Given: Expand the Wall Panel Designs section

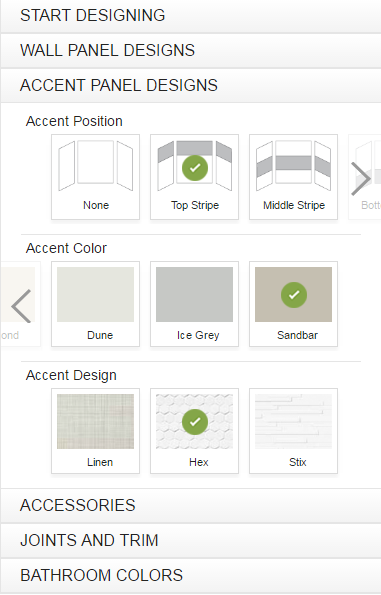Looking at the screenshot, I should tap(191, 51).
